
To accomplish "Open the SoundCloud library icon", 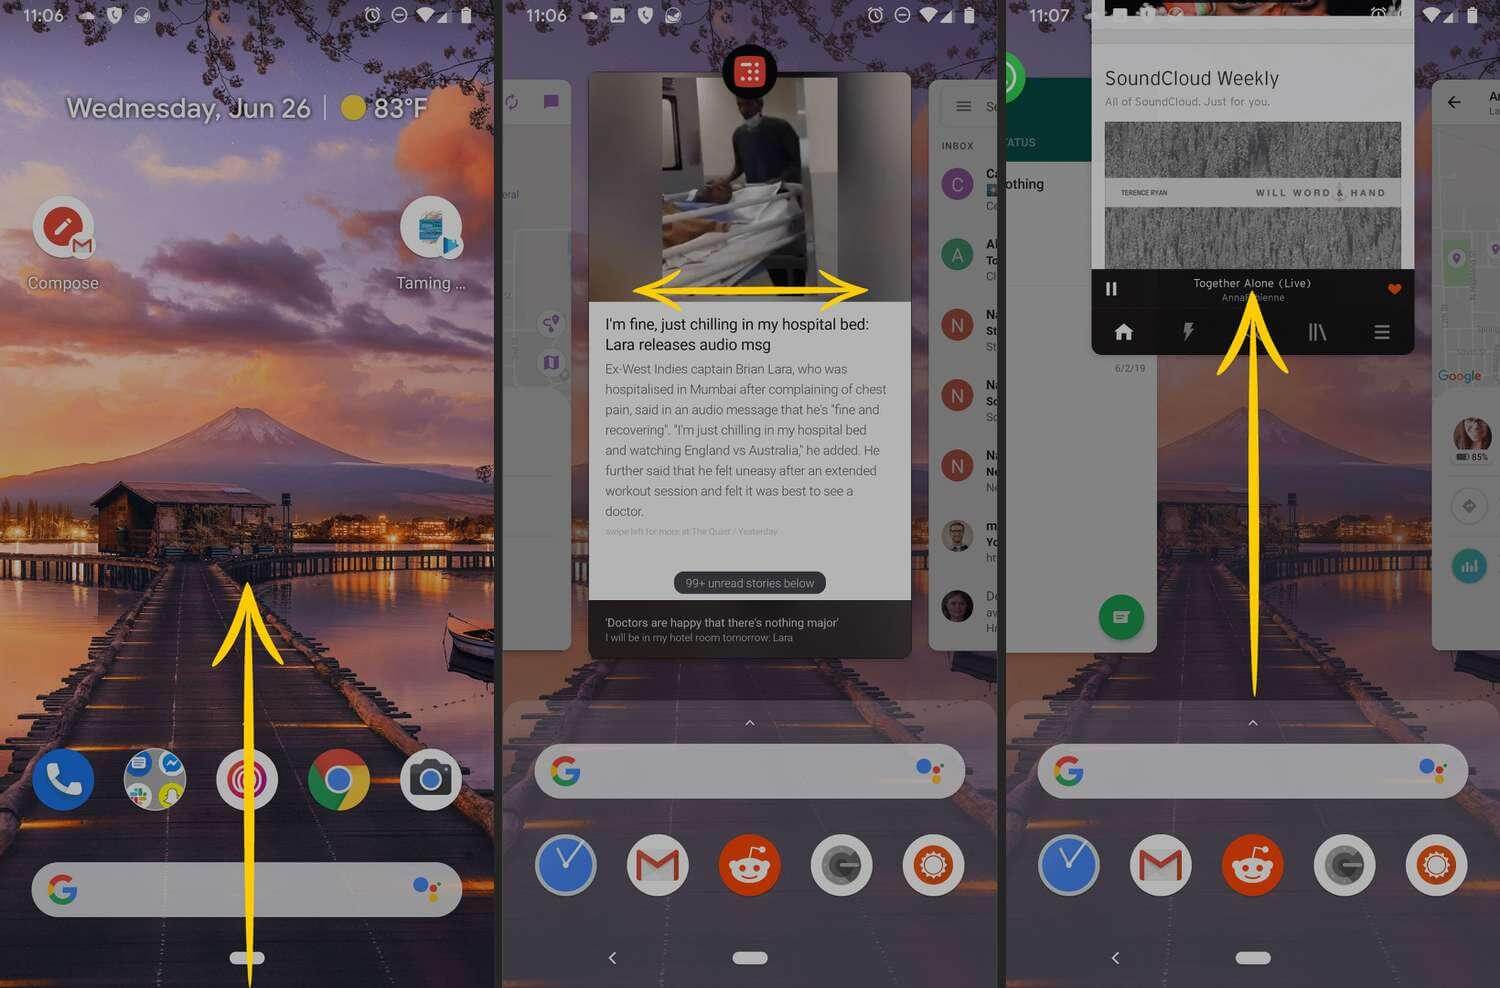I will (1317, 331).
